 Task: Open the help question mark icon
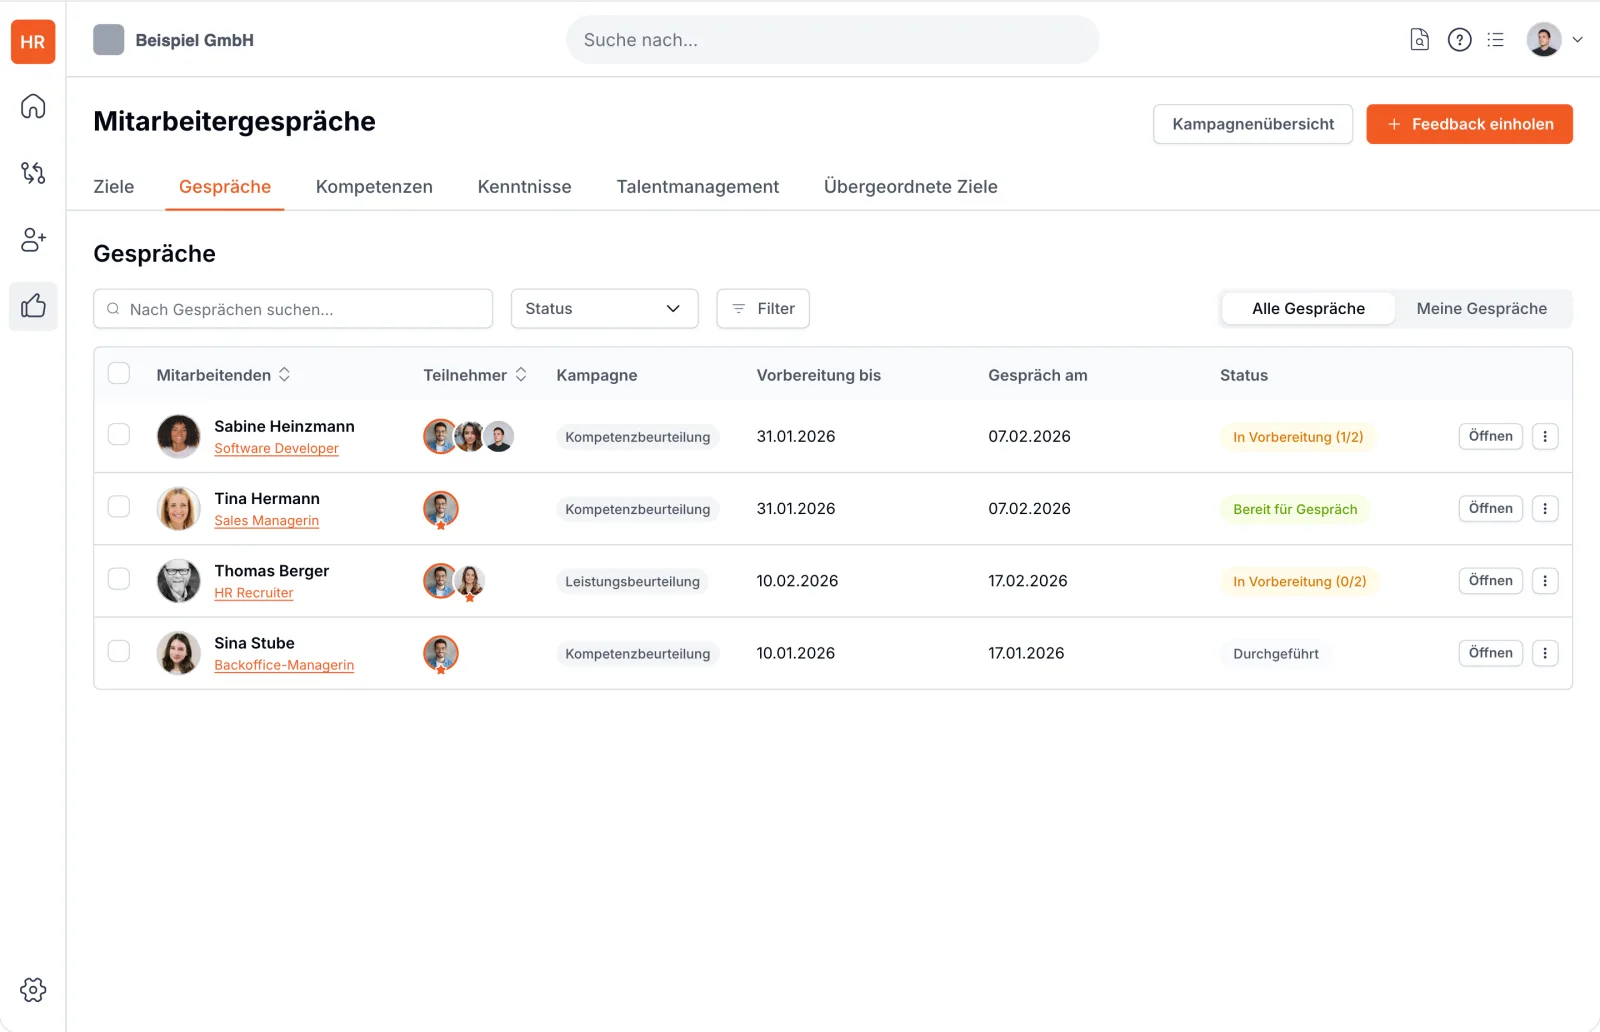1460,40
